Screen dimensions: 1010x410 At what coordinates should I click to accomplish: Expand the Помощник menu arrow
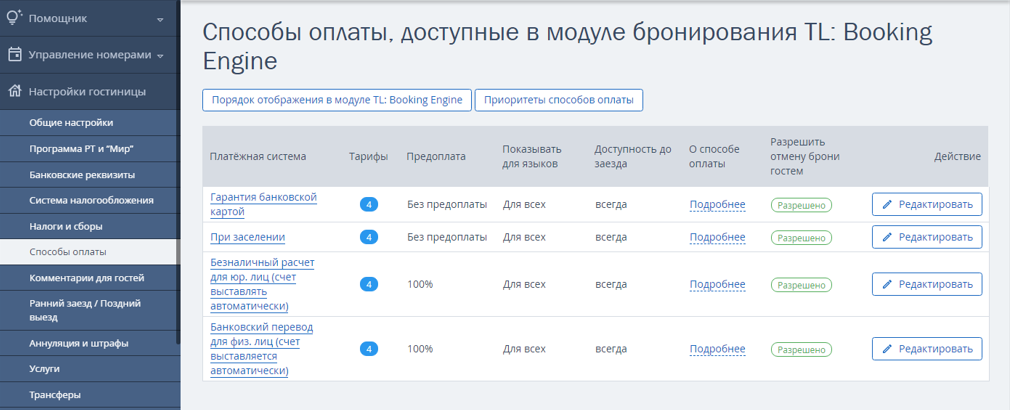160,19
